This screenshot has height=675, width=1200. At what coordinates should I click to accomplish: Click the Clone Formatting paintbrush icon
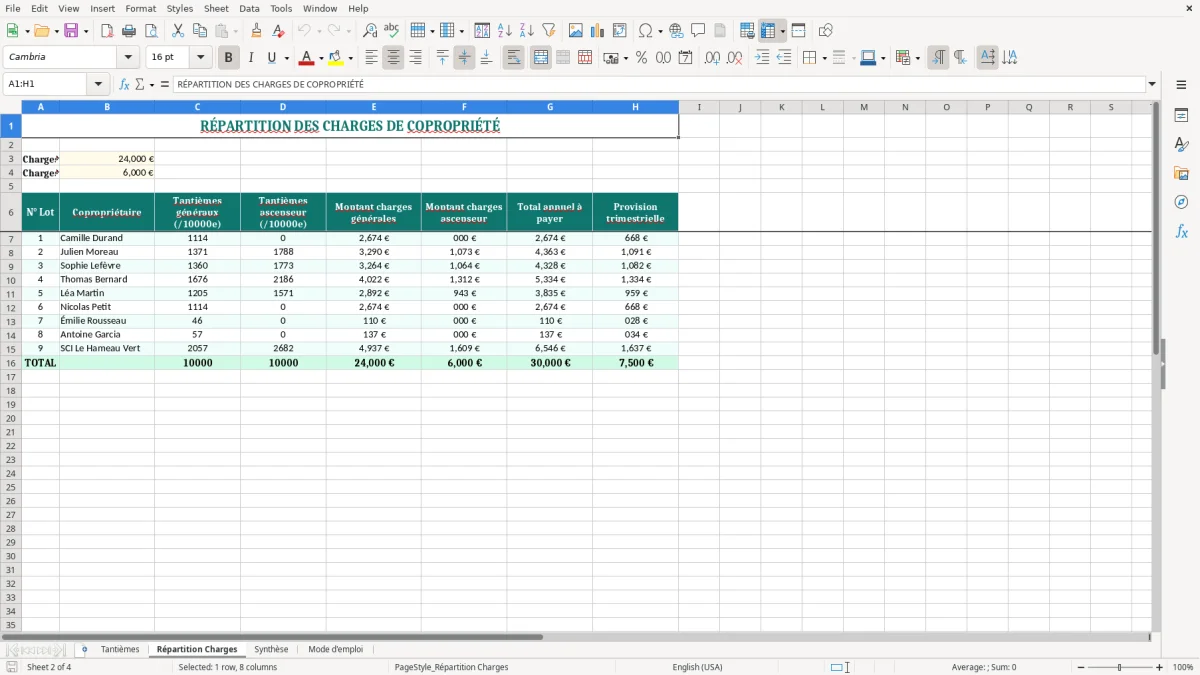coord(257,31)
